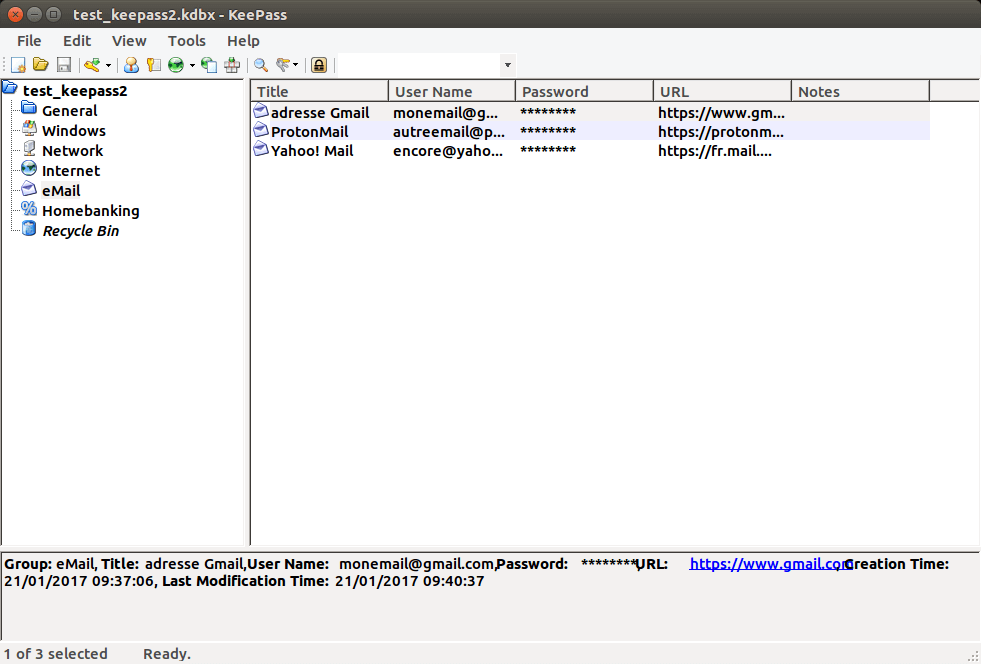Click inside the quick search box
This screenshot has height=664, width=981.
click(x=419, y=65)
